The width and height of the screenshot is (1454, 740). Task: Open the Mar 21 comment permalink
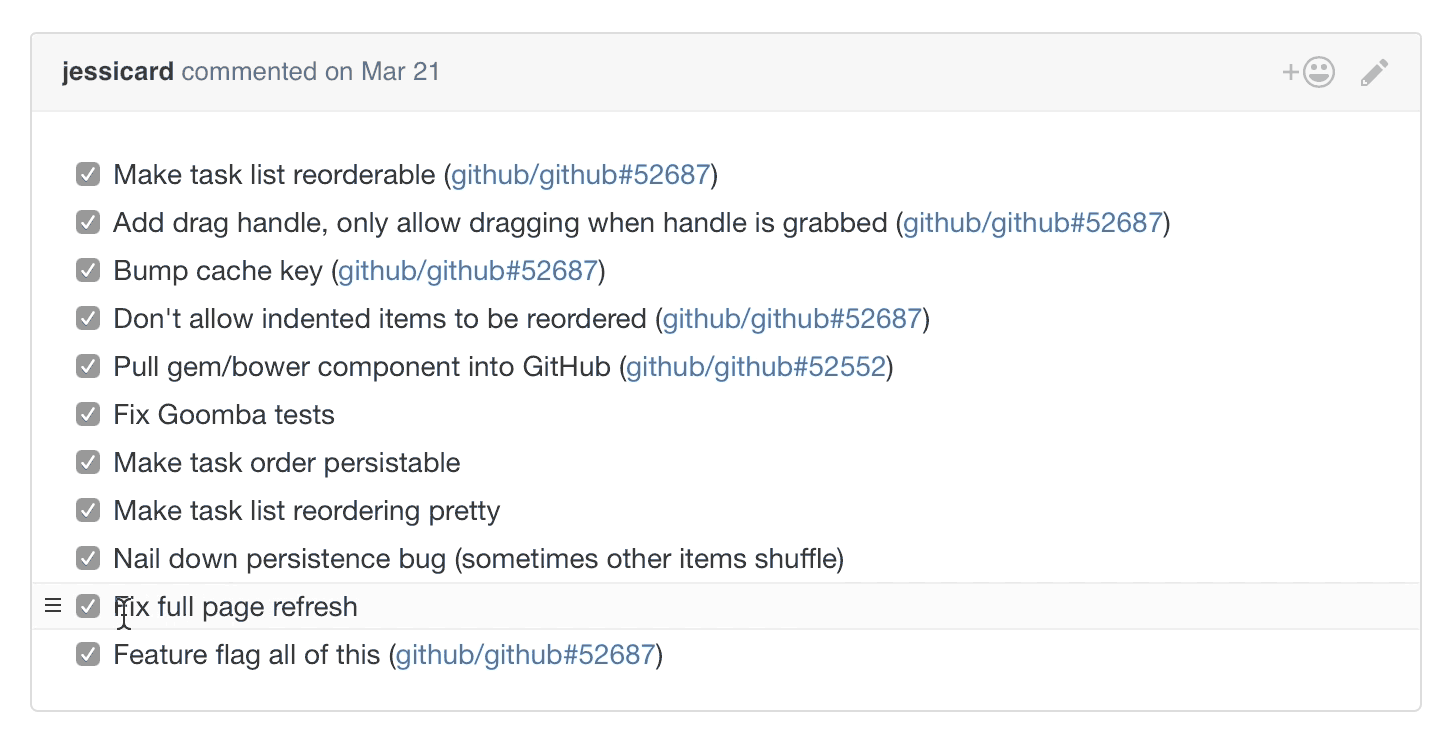click(x=399, y=71)
